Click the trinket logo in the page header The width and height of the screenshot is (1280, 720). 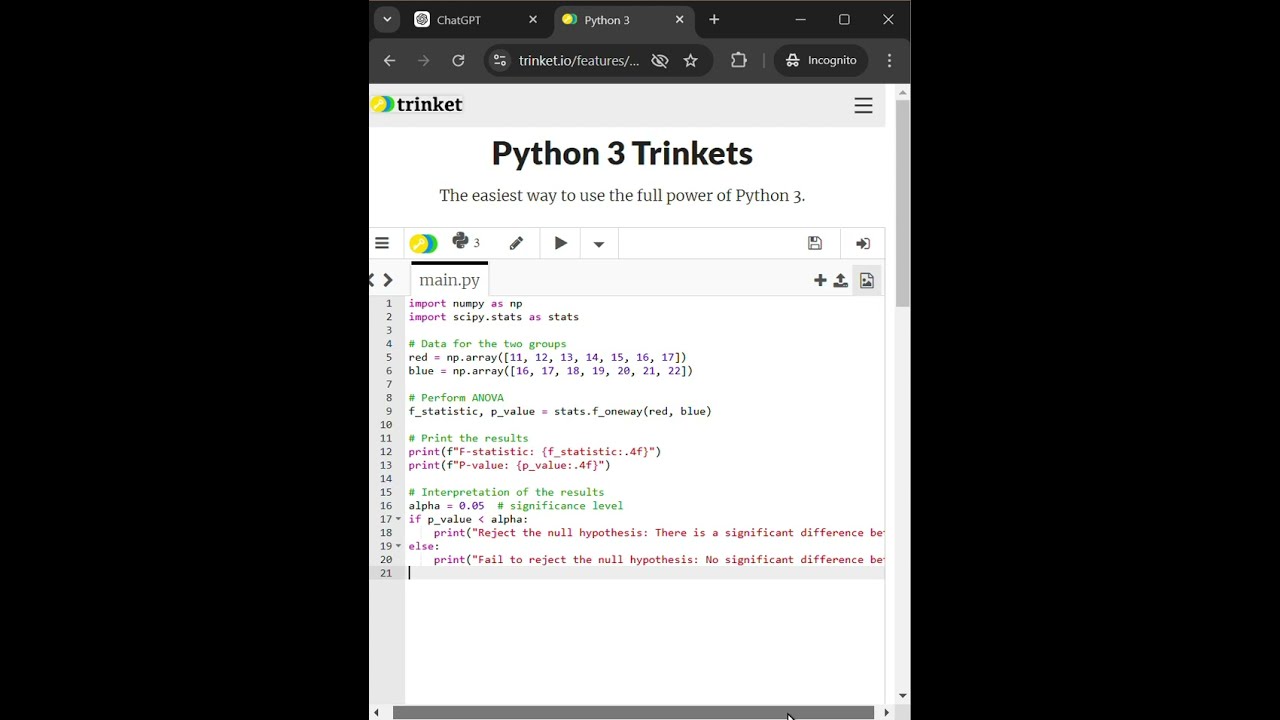pyautogui.click(x=417, y=104)
